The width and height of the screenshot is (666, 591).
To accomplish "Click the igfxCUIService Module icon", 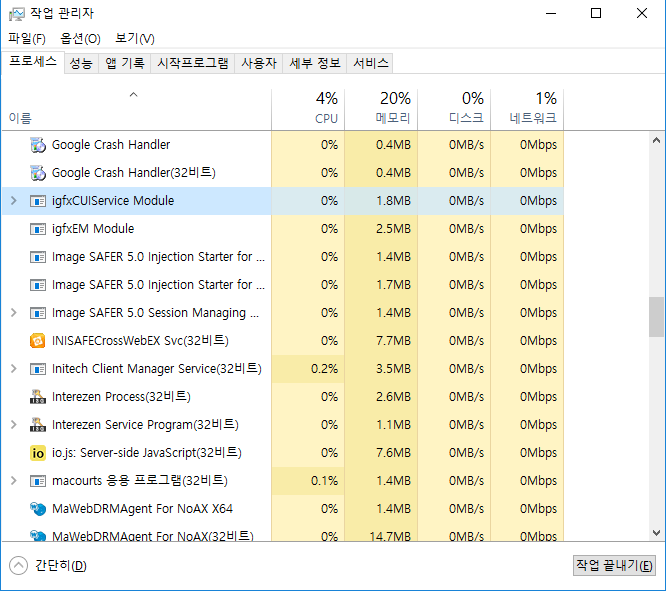I will tap(38, 201).
